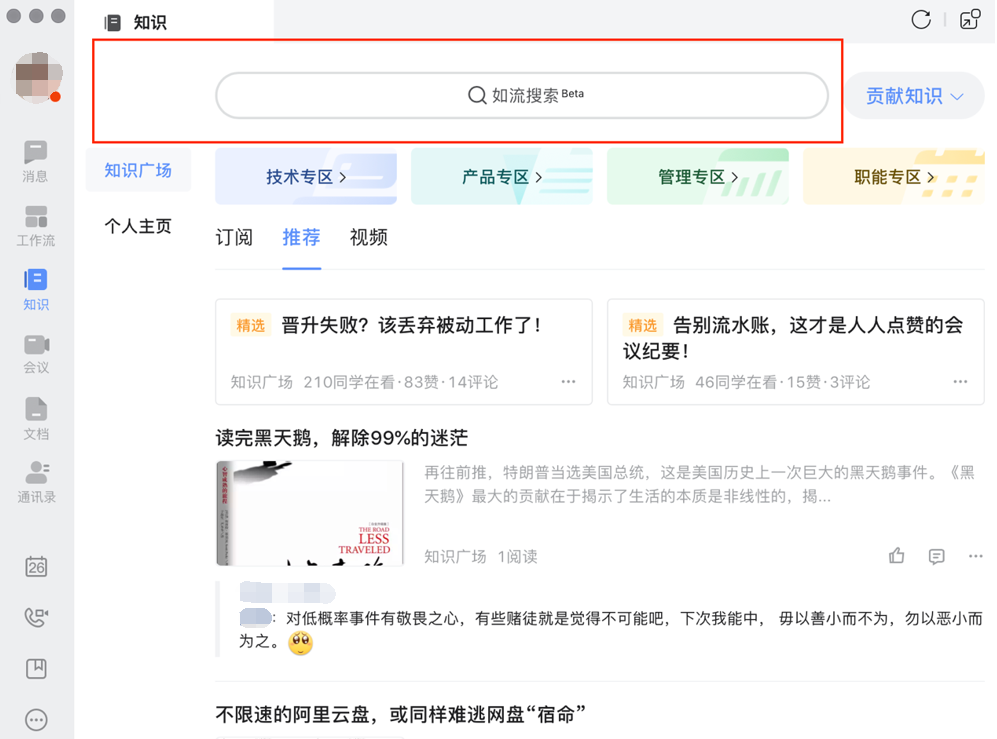Go to 个人主页 in left menu
Viewport: 997px width, 739px height.
[138, 226]
